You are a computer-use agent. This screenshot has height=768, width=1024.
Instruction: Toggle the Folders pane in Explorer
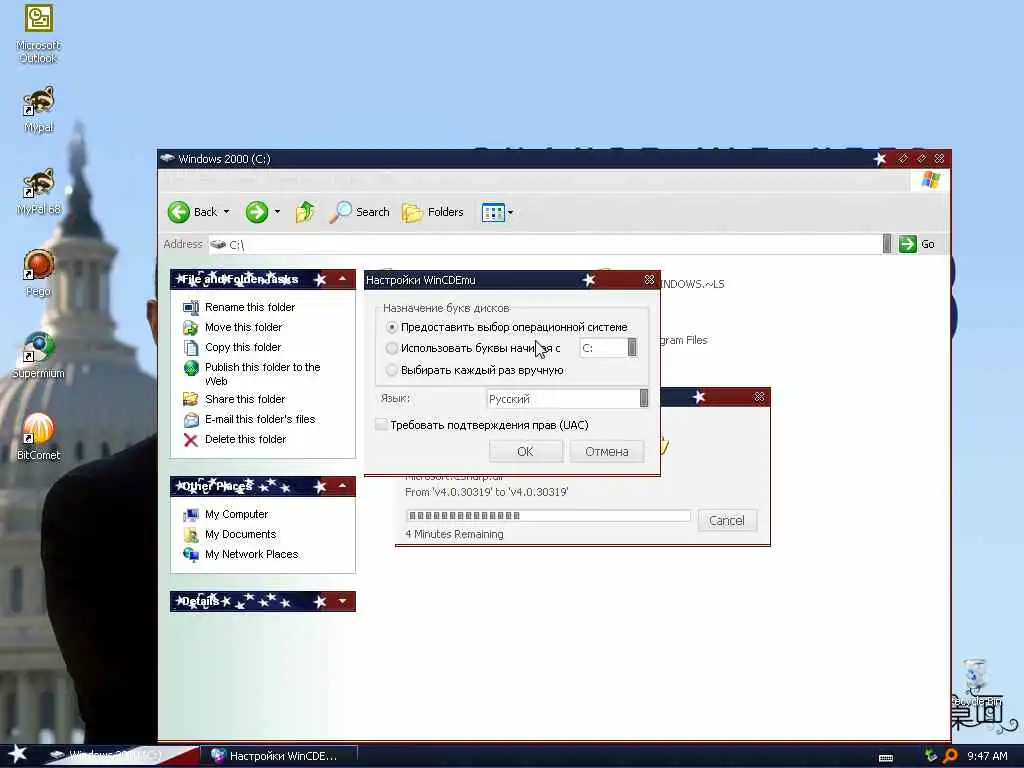coord(432,212)
